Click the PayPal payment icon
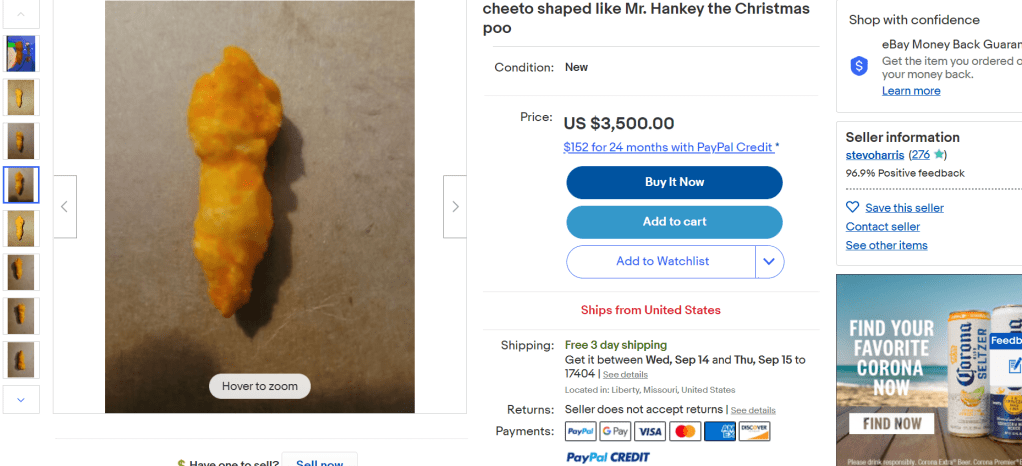This screenshot has width=1022, height=466. 581,432
